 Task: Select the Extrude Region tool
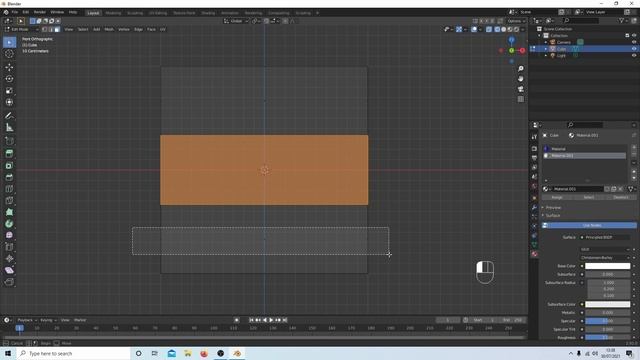pyautogui.click(x=9, y=153)
